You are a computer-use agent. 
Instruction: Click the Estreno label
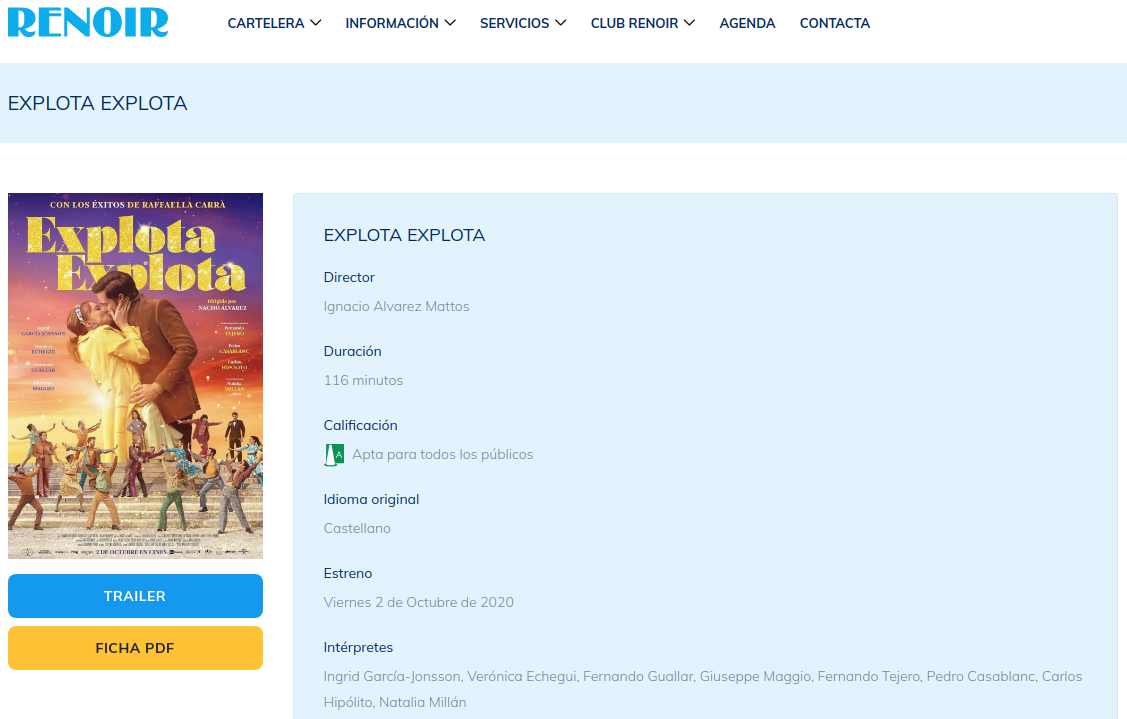348,574
